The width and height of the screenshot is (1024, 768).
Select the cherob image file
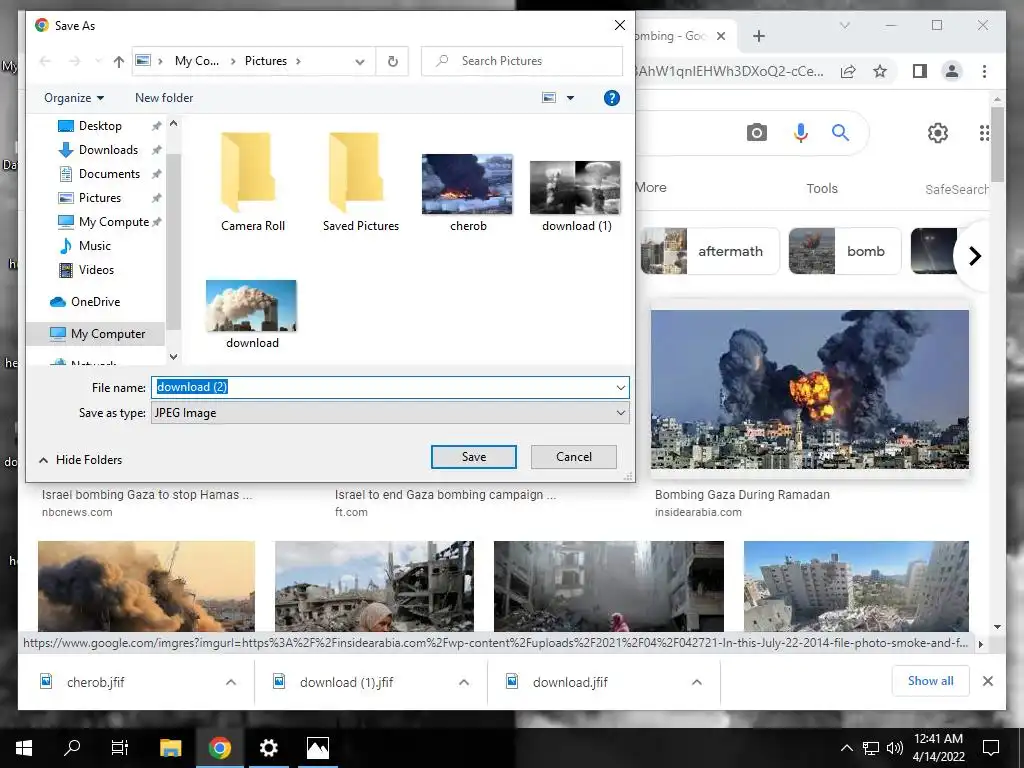coord(468,193)
